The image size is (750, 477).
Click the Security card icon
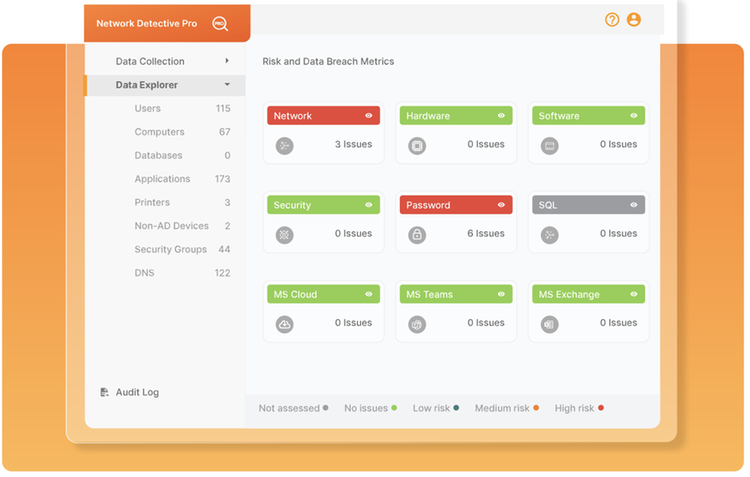(x=285, y=235)
